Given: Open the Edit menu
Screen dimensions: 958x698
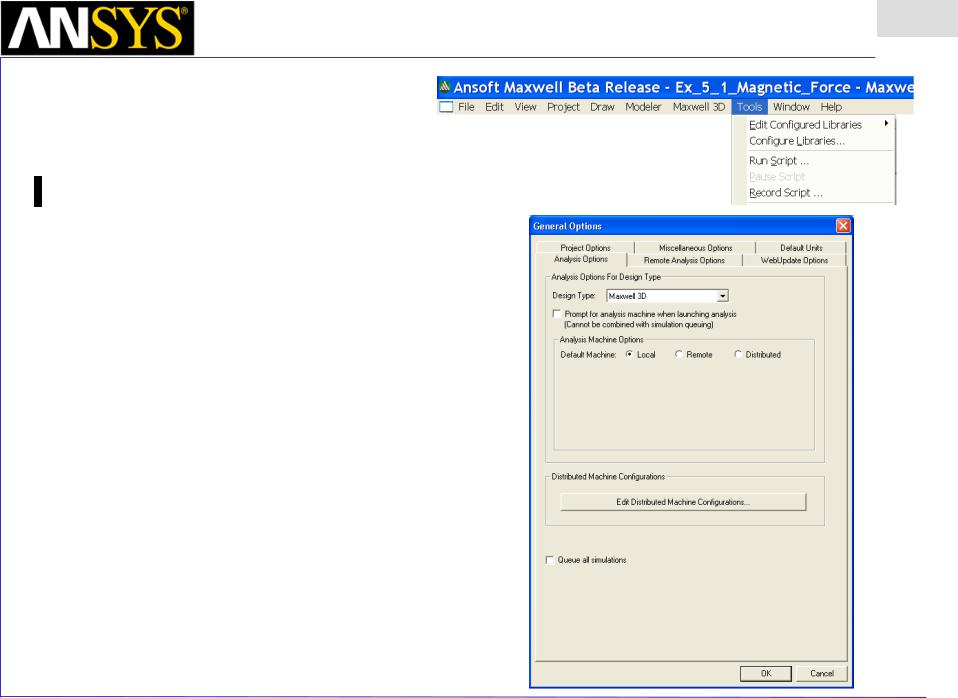Looking at the screenshot, I should click(x=494, y=107).
